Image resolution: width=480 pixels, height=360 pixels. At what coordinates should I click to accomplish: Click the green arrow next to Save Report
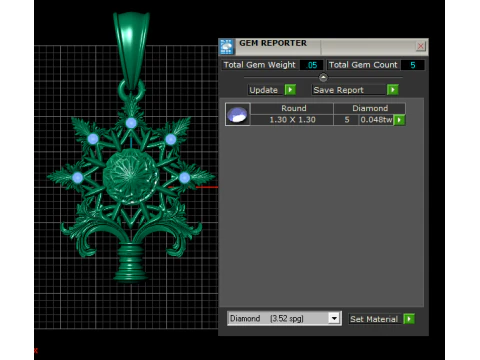click(x=393, y=90)
